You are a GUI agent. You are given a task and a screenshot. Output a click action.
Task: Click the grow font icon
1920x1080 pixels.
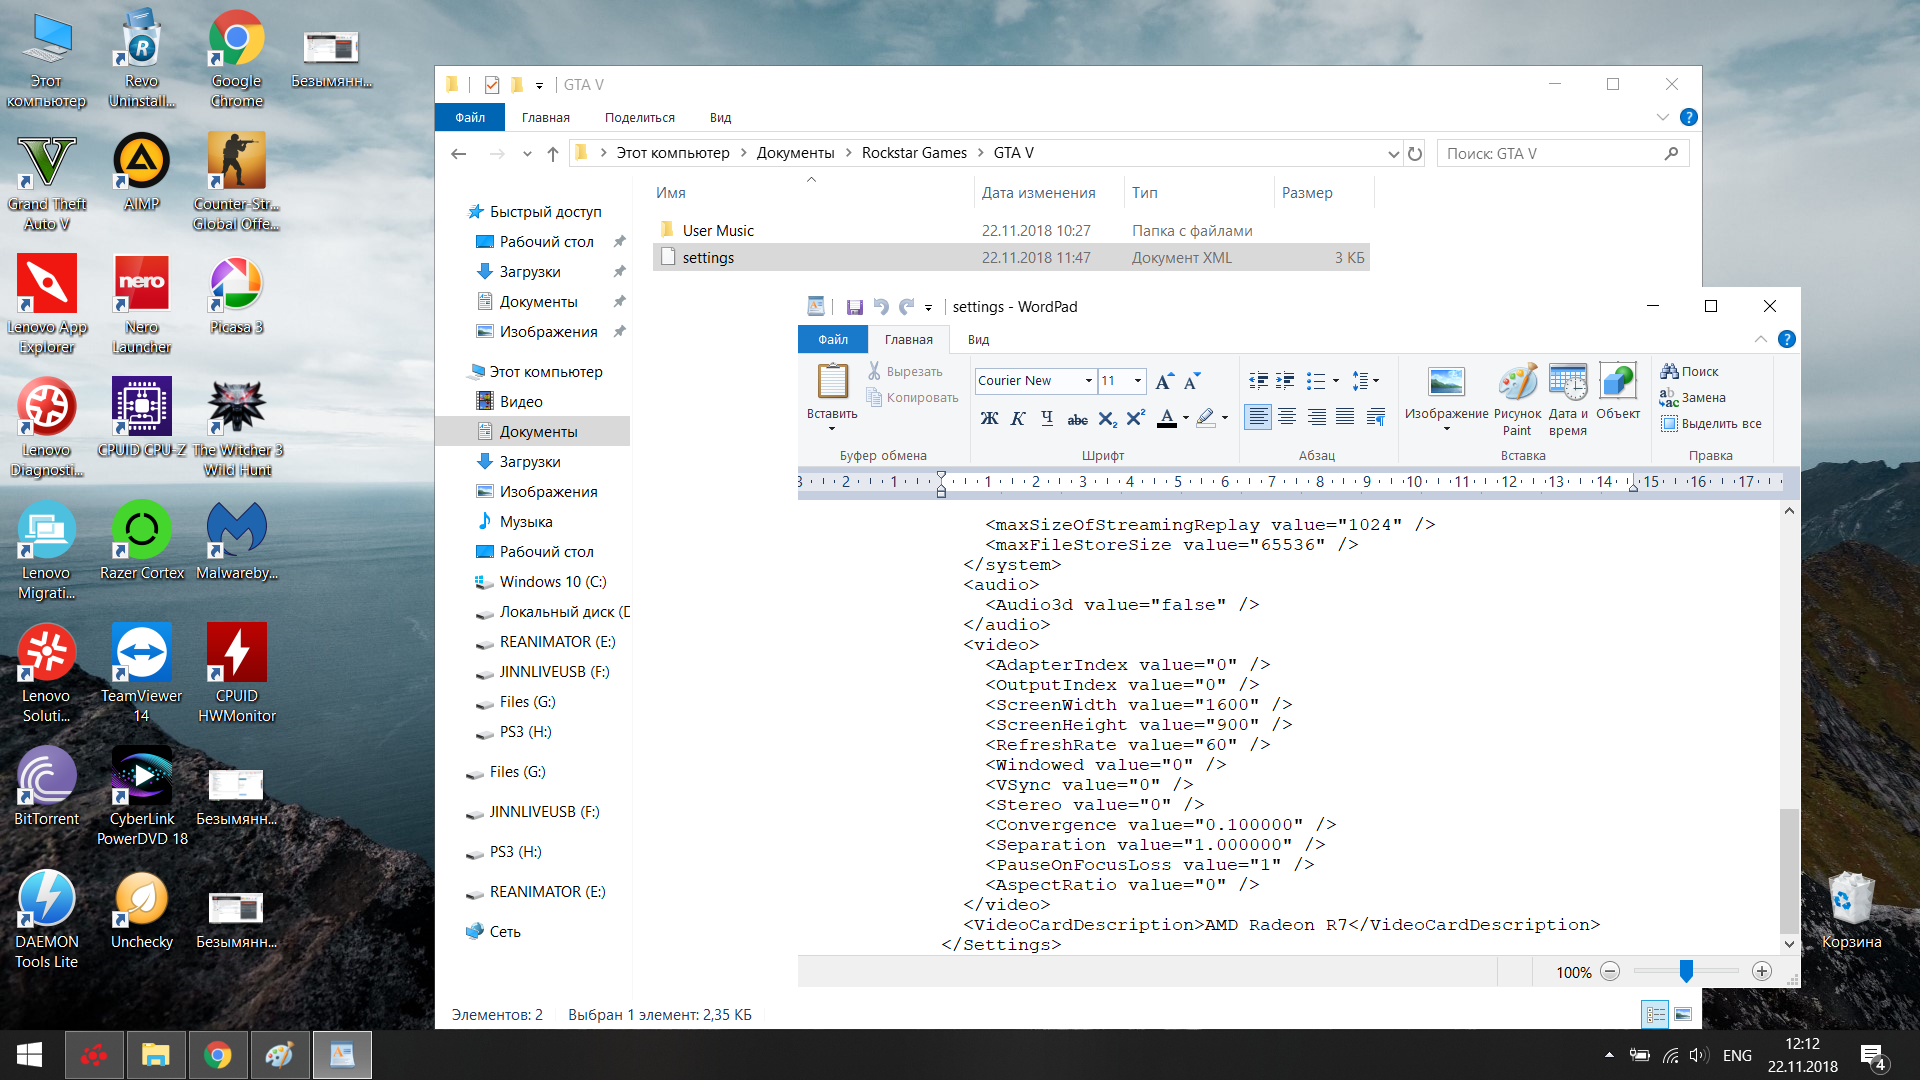[x=1164, y=381]
